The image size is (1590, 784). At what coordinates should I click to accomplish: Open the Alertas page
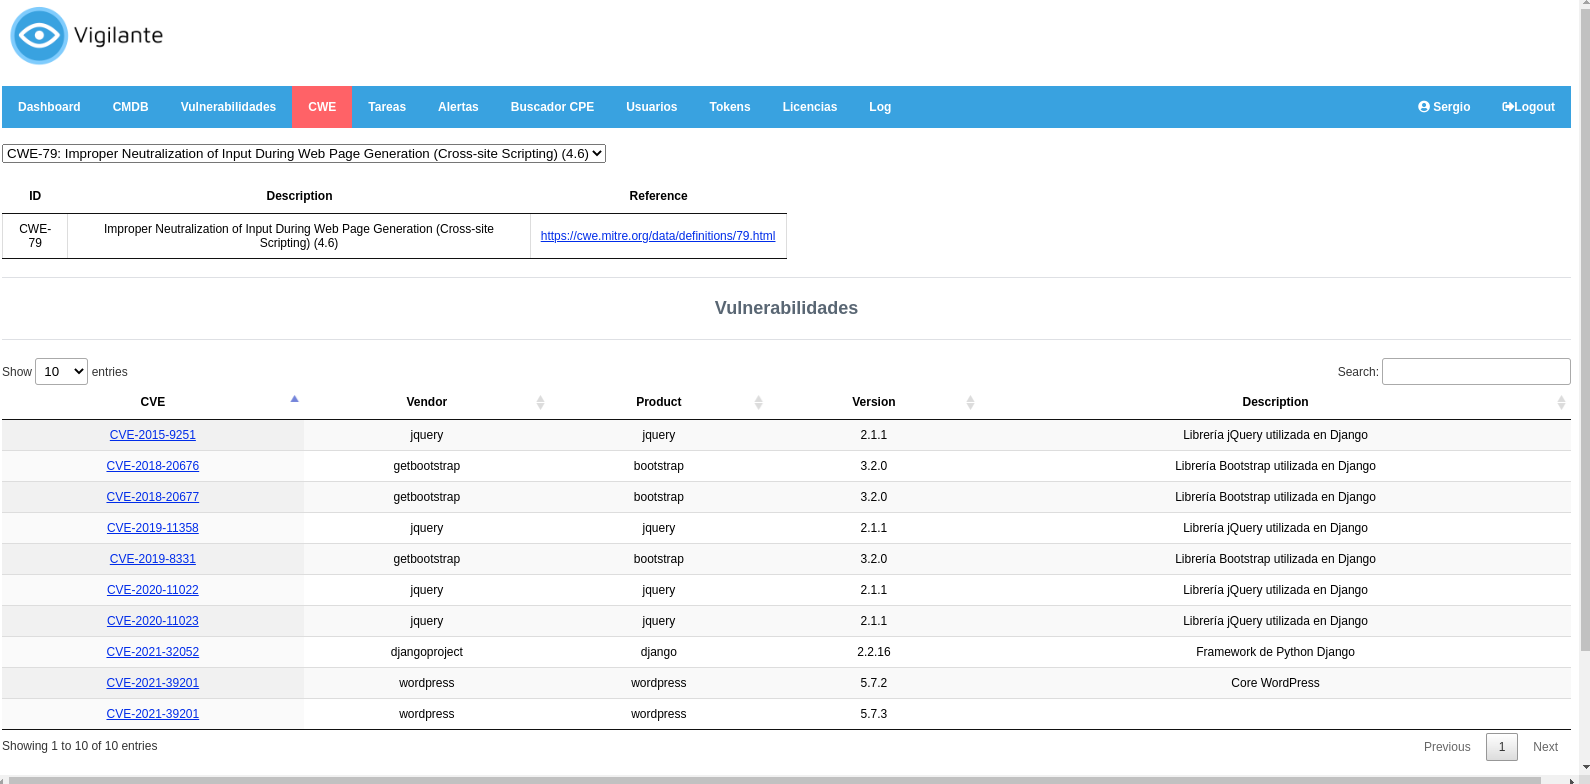(x=458, y=107)
